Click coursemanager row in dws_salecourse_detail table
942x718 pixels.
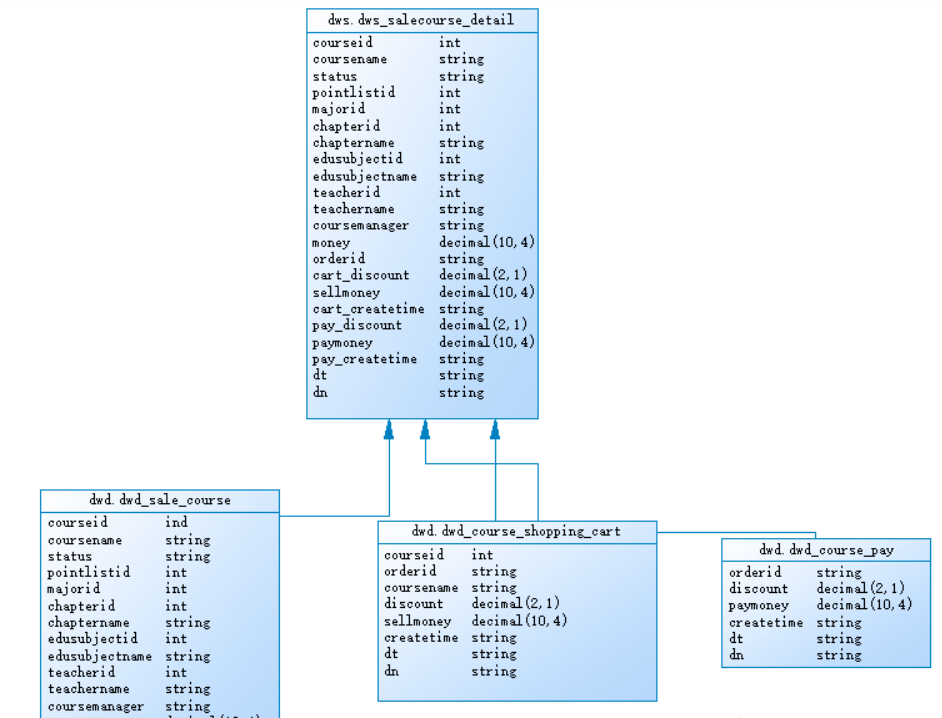422,225
